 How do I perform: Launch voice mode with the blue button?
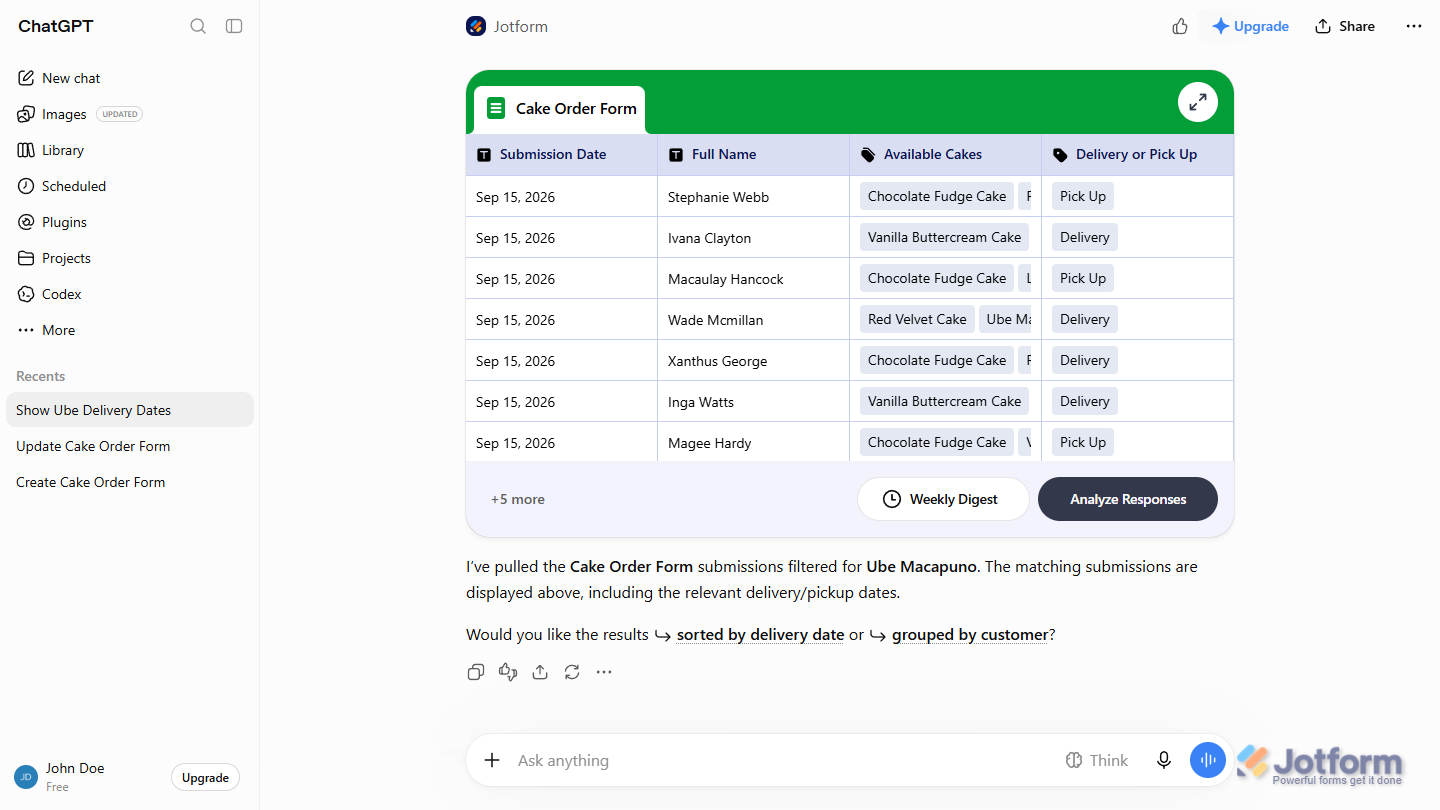[x=1208, y=760]
